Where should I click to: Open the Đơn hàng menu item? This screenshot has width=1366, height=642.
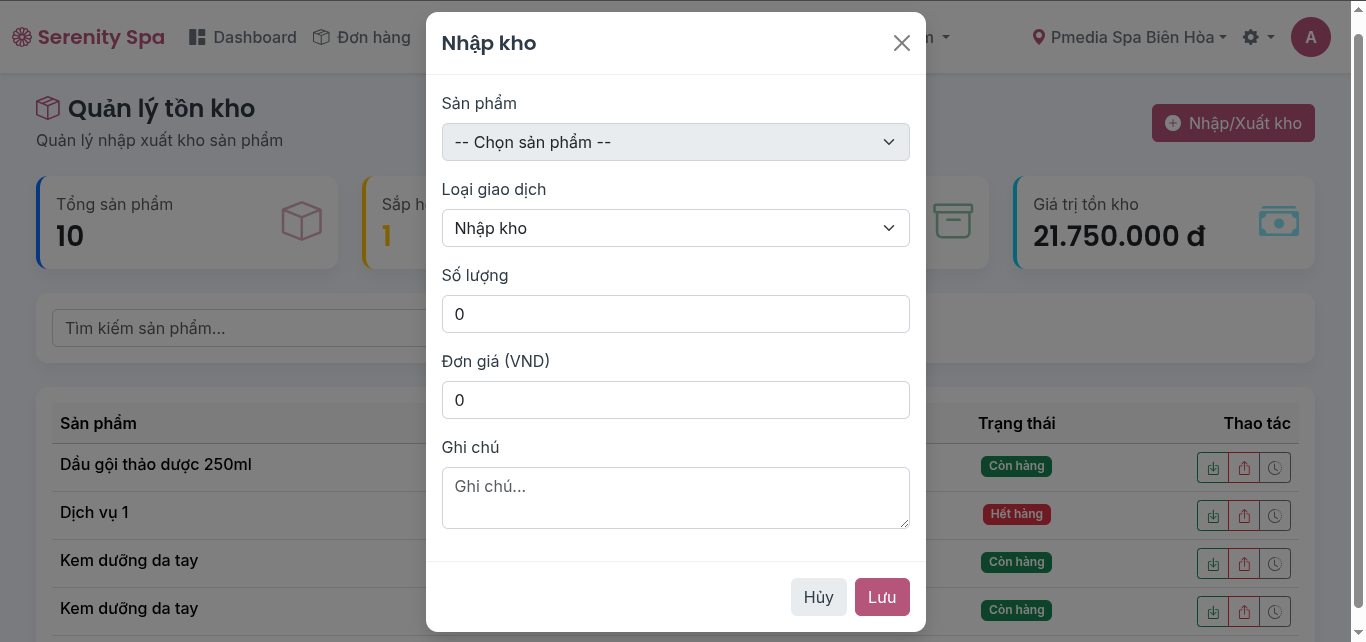coord(362,37)
